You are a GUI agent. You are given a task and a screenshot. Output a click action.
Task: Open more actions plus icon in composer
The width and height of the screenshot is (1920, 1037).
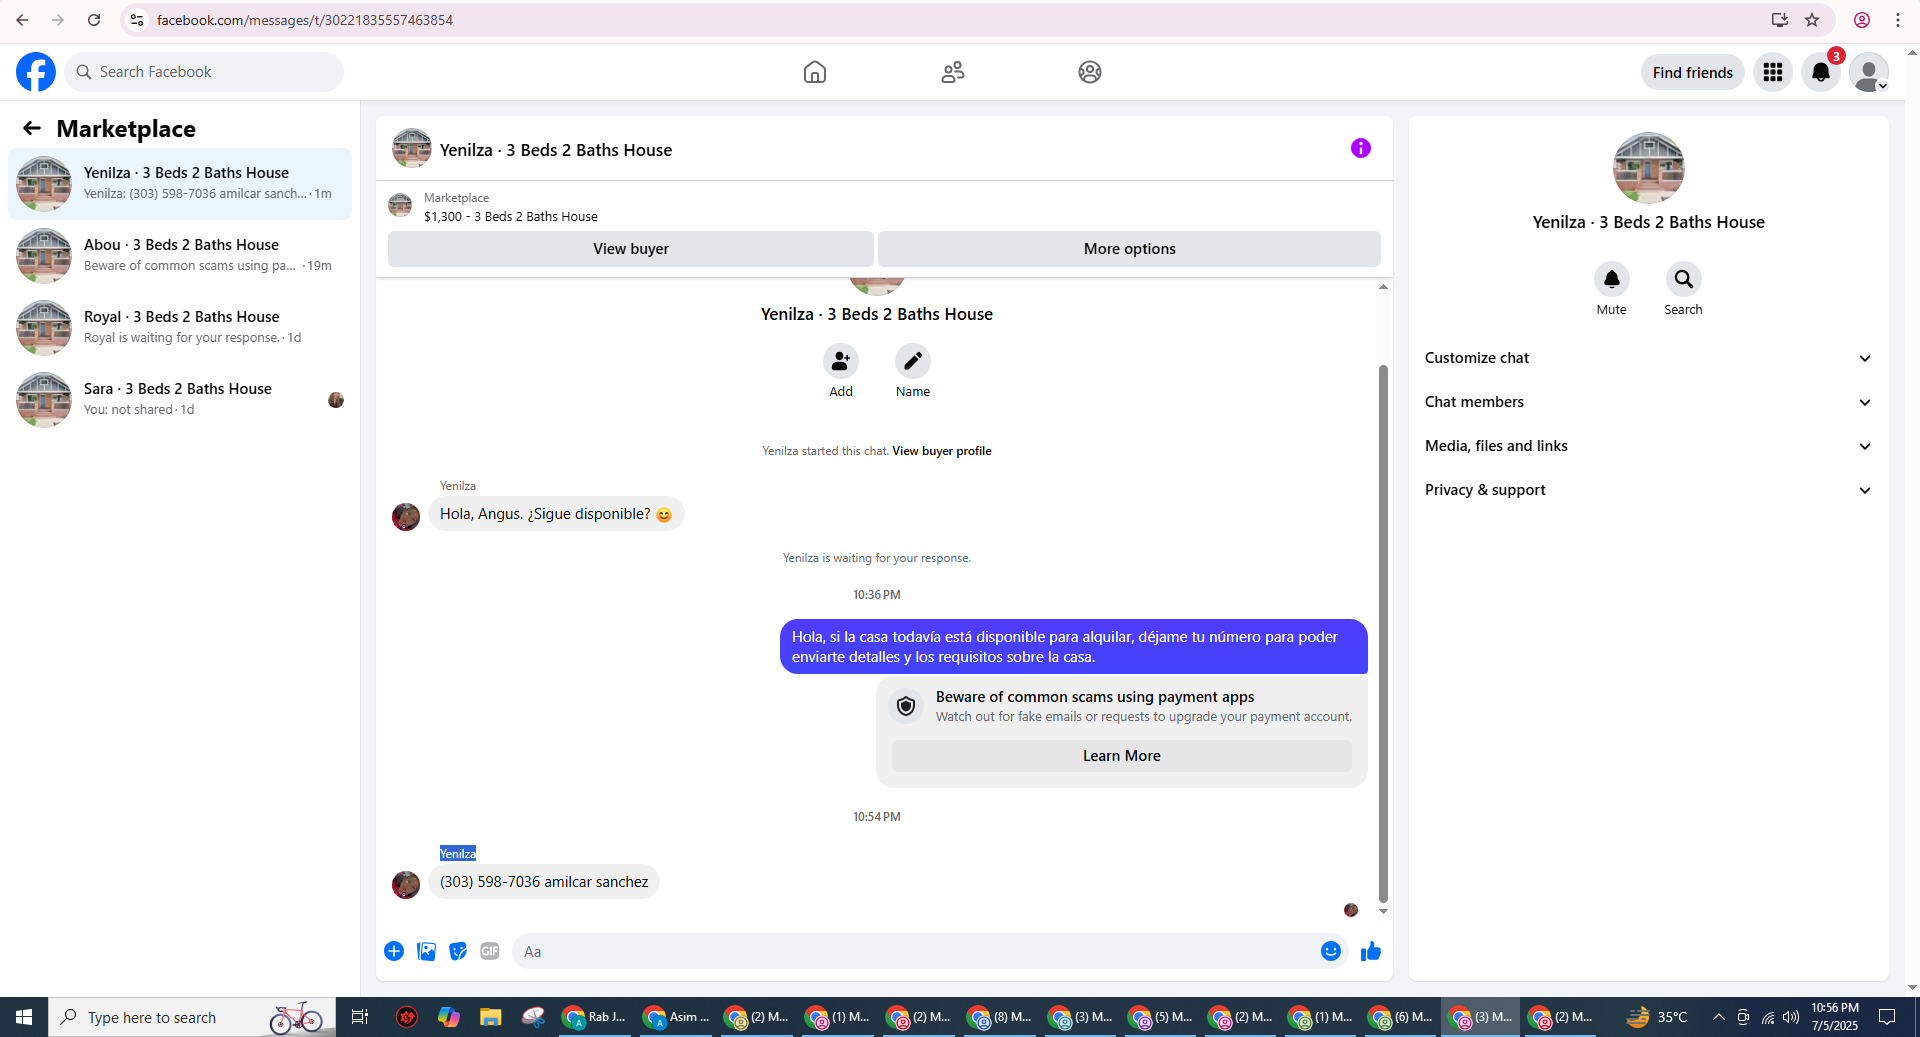click(x=394, y=951)
